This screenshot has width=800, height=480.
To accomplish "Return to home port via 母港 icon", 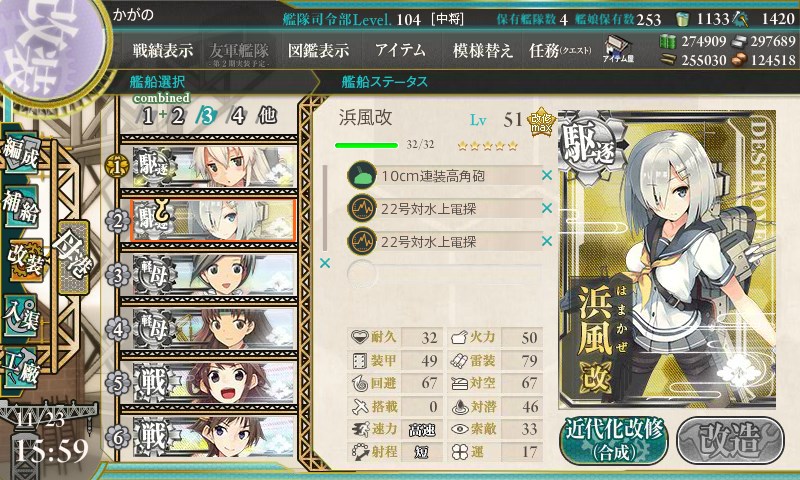I will coord(74,258).
